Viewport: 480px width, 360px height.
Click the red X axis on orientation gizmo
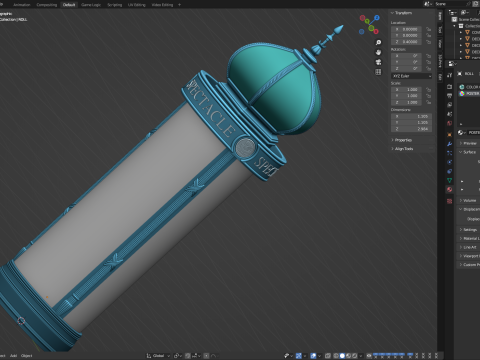coord(376,32)
